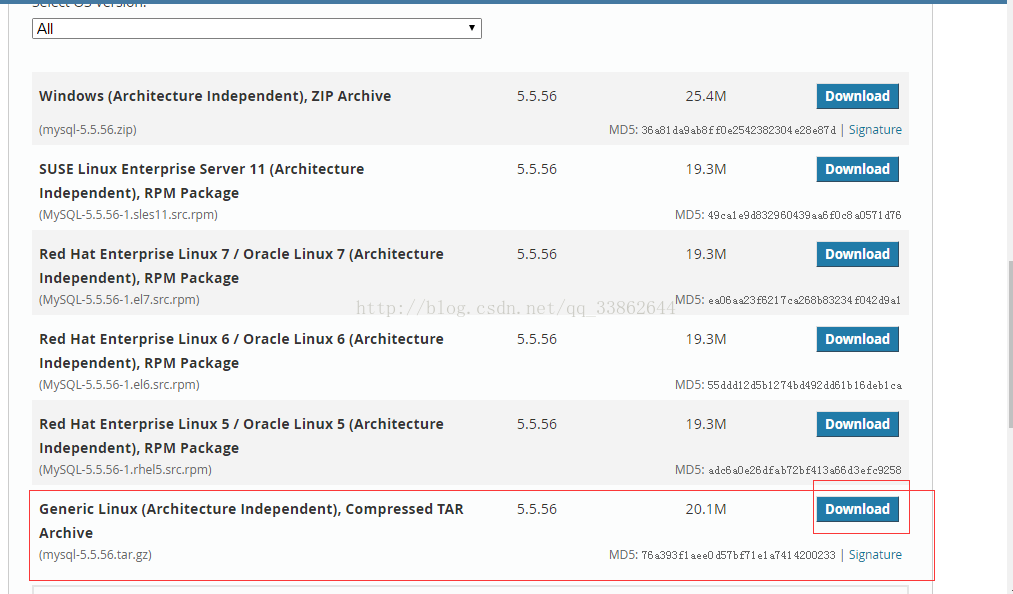
Task: Select the filename (MySQL-5.5.56-1.el7.src.rpm)
Action: 119,300
